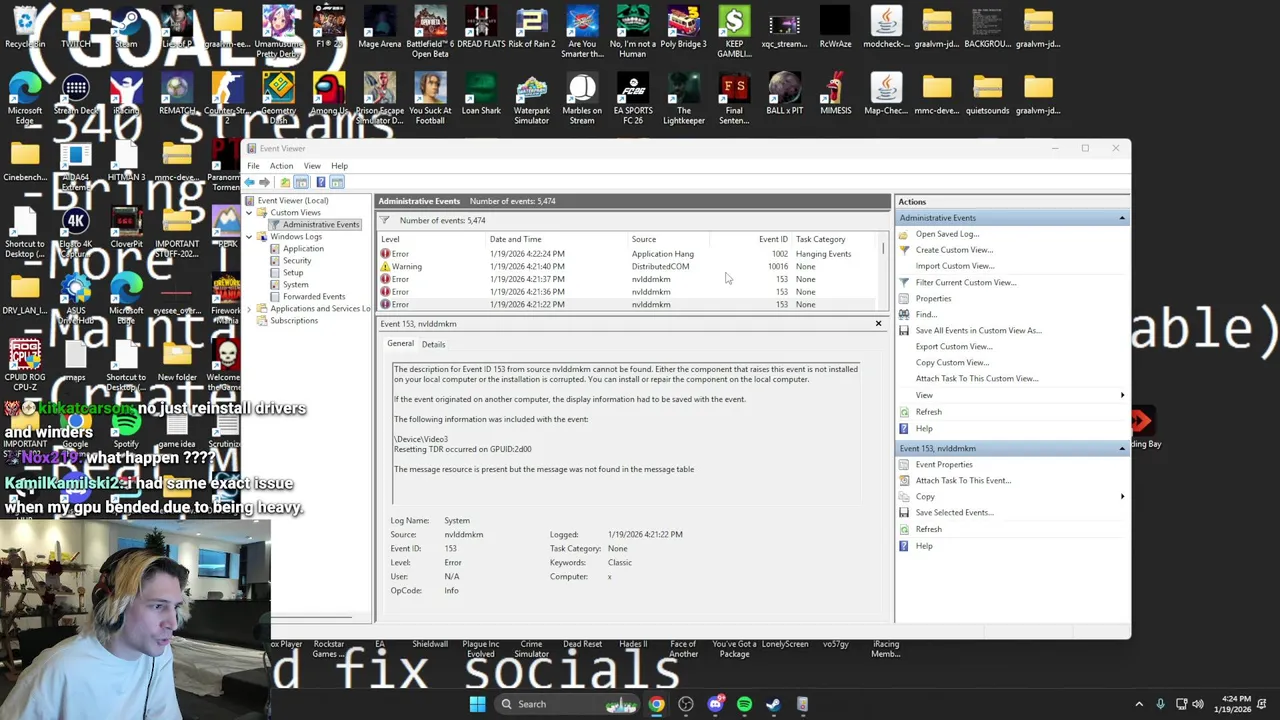This screenshot has height=720, width=1280.
Task: Sort events by Task Category column
Action: [835, 239]
